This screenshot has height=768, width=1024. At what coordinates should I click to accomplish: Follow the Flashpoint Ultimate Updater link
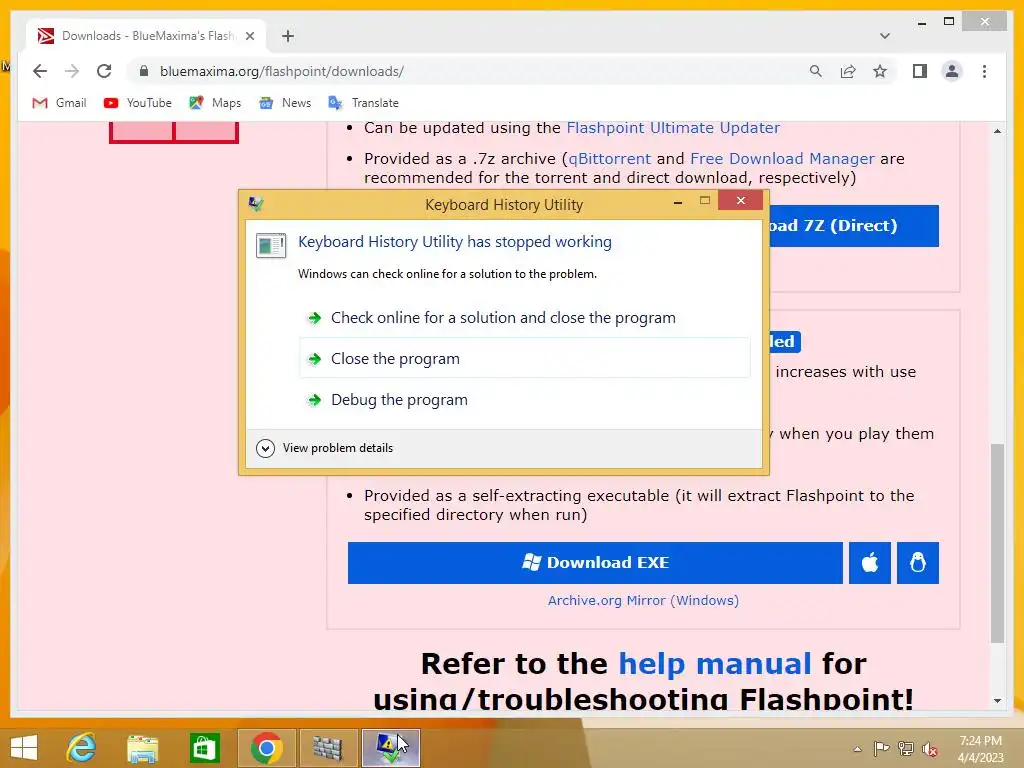pyautogui.click(x=673, y=128)
